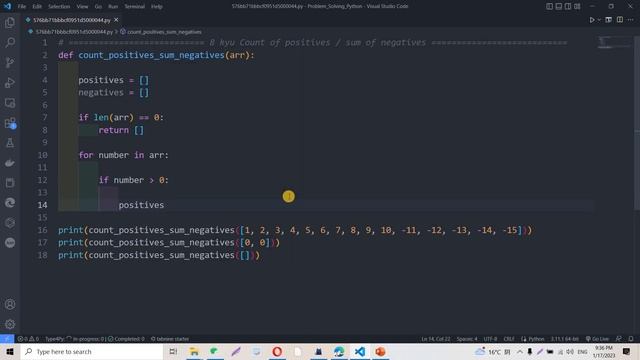Click the open changes icon beside the run button

609,20
